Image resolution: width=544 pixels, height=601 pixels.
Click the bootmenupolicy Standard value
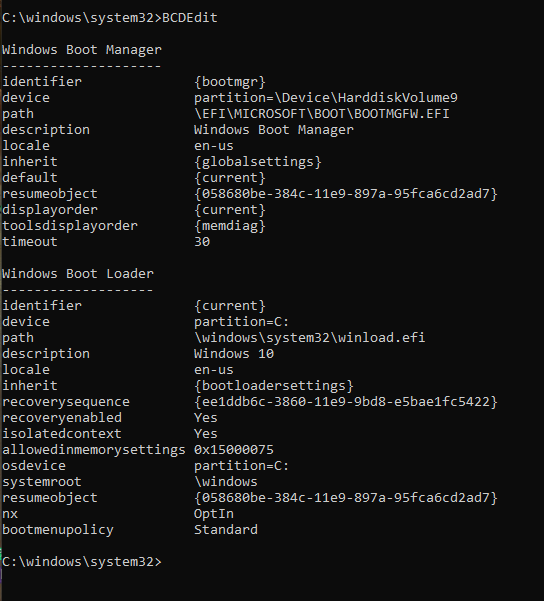(226, 530)
